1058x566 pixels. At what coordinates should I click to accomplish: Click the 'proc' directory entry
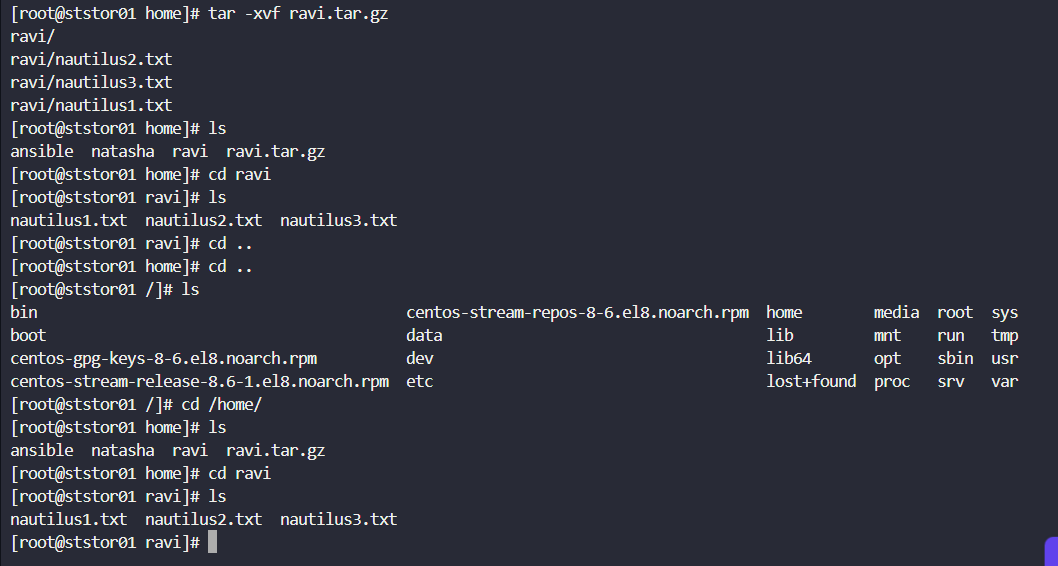pos(892,381)
